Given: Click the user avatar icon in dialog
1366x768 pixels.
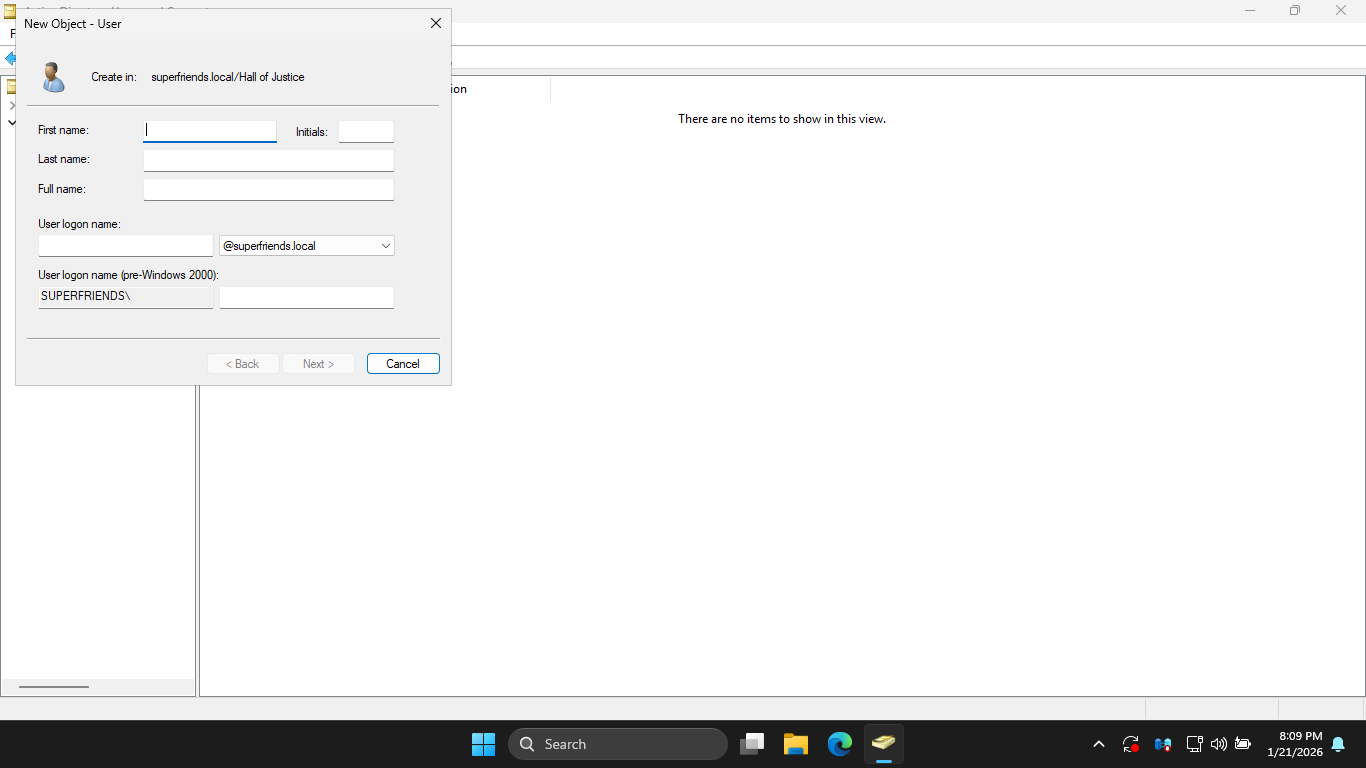Looking at the screenshot, I should (x=53, y=77).
